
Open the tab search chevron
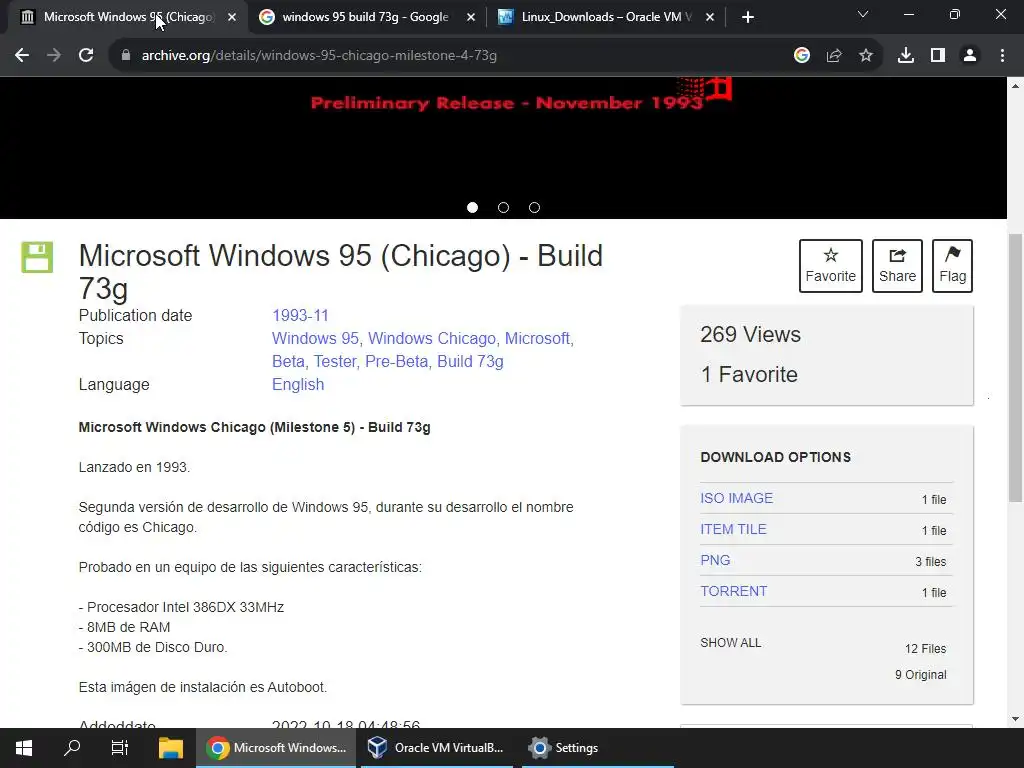[x=863, y=14]
